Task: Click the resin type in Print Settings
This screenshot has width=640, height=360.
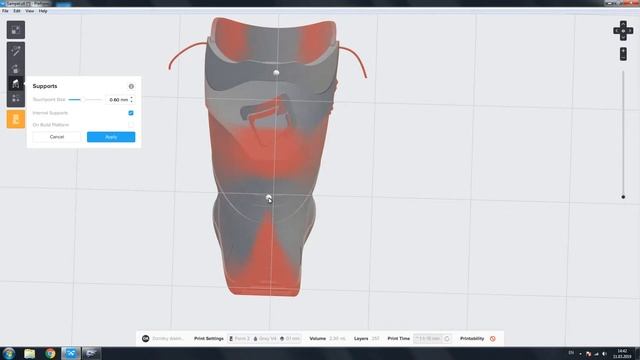Action: [265, 338]
